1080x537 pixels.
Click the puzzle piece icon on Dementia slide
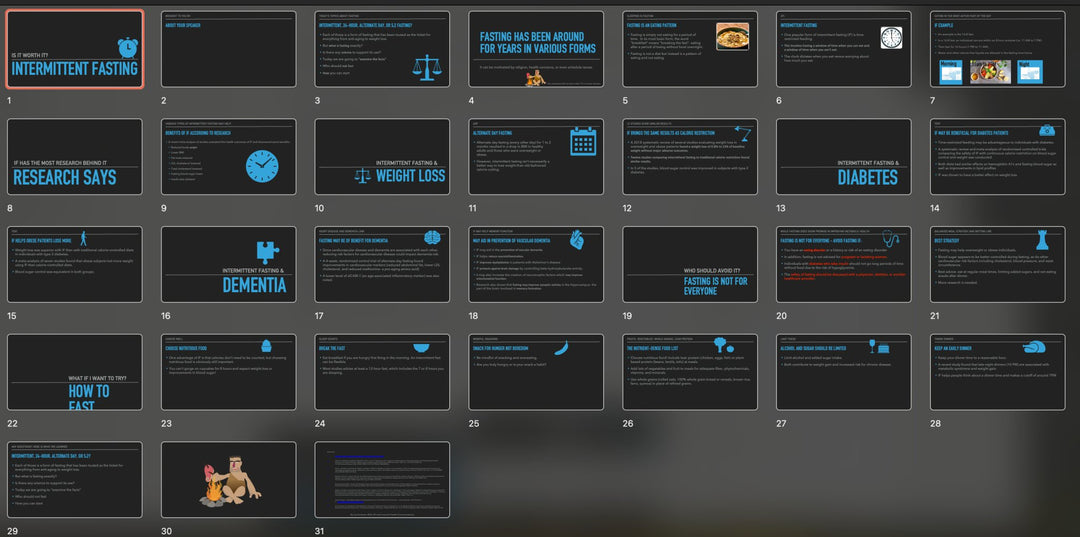point(267,251)
